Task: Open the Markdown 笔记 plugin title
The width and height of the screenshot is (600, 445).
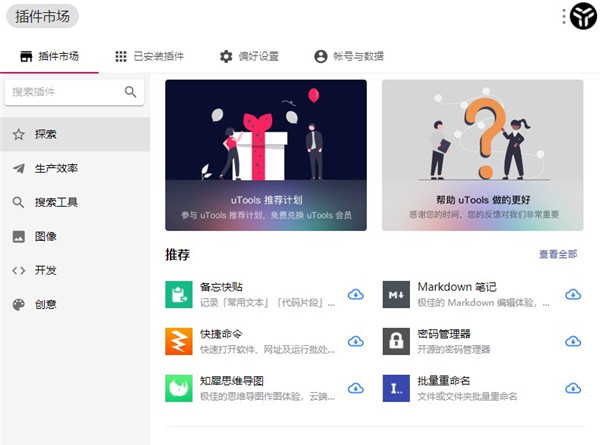Action: [457, 287]
